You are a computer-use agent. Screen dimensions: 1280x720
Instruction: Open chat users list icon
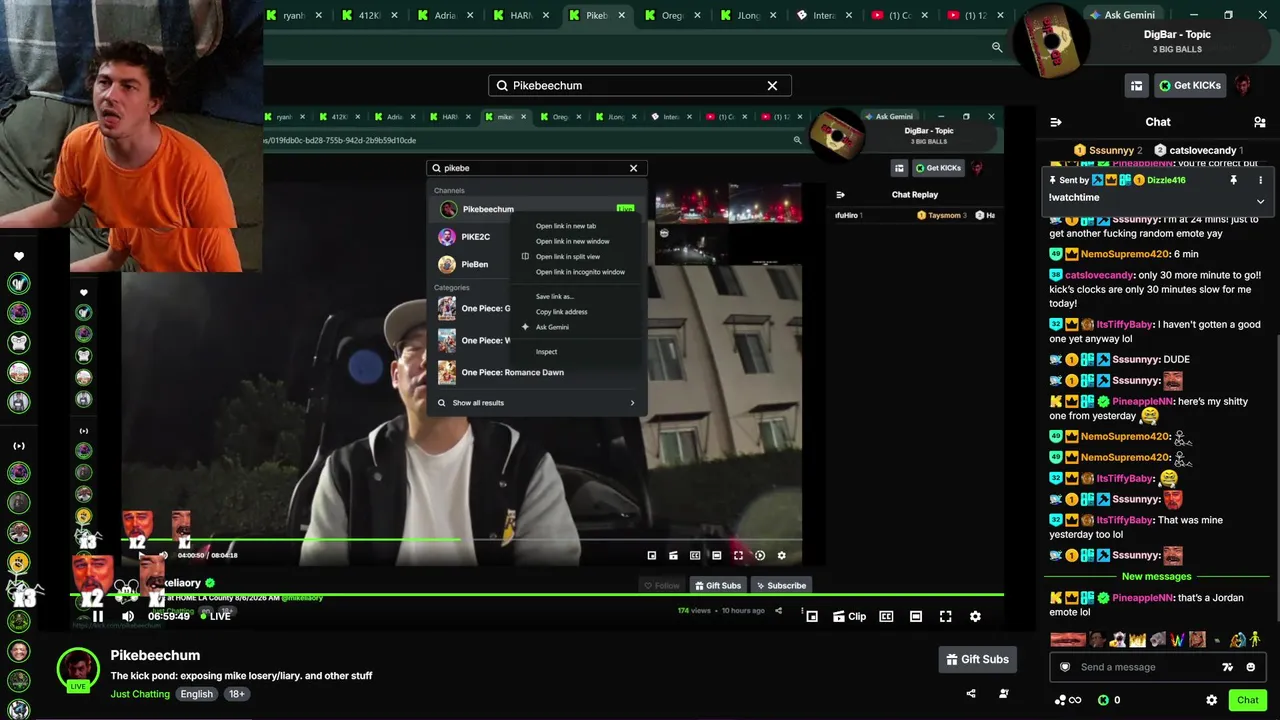[1260, 122]
